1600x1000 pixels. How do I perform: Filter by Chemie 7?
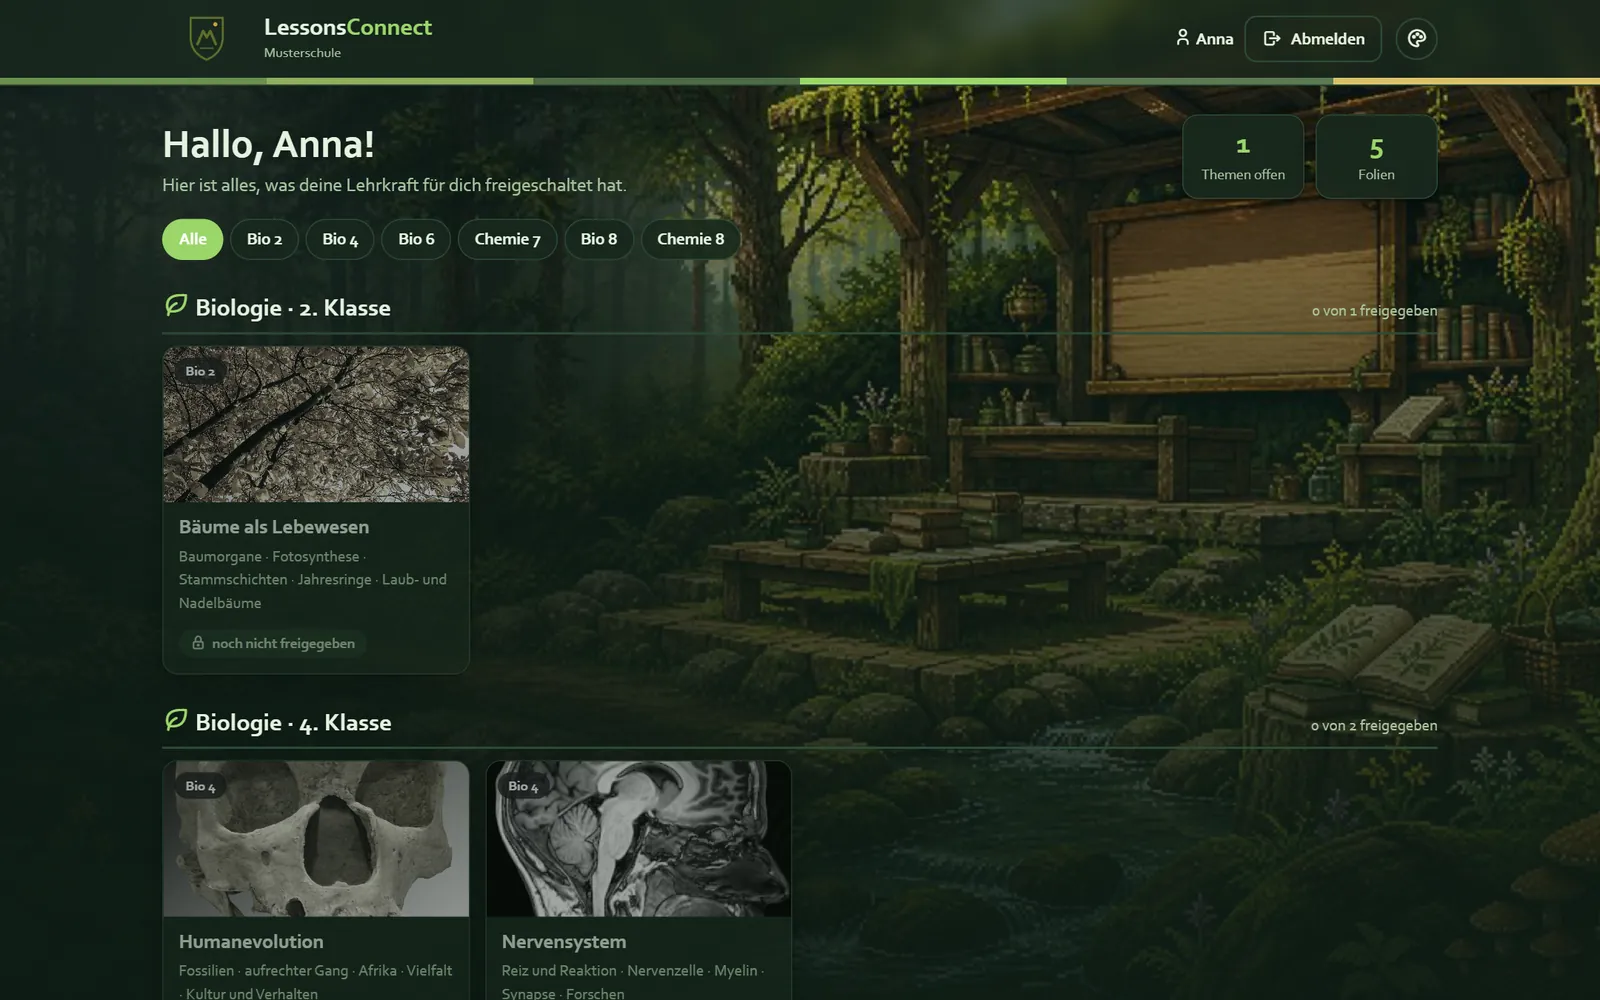click(x=507, y=239)
